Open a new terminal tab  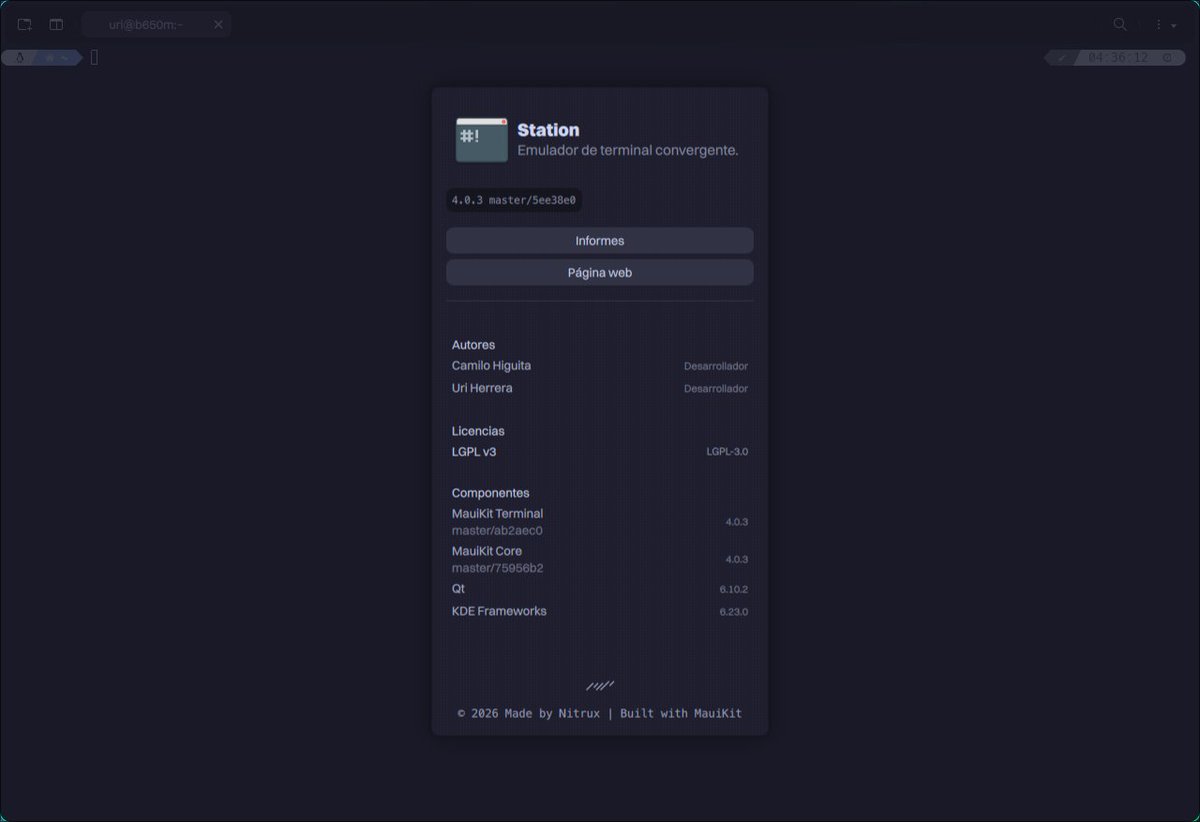25,24
